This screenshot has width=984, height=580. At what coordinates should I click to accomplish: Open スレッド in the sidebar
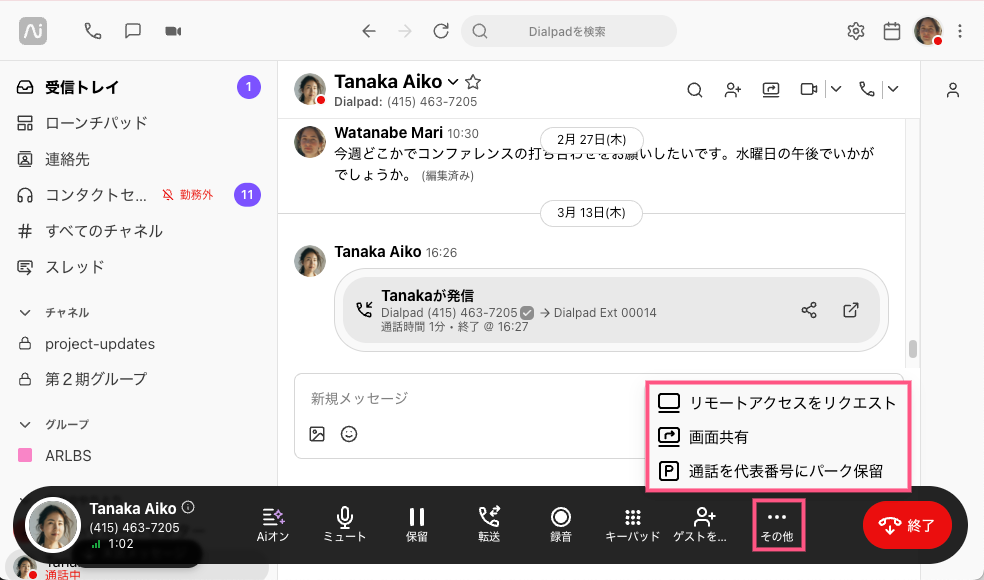pos(138,267)
